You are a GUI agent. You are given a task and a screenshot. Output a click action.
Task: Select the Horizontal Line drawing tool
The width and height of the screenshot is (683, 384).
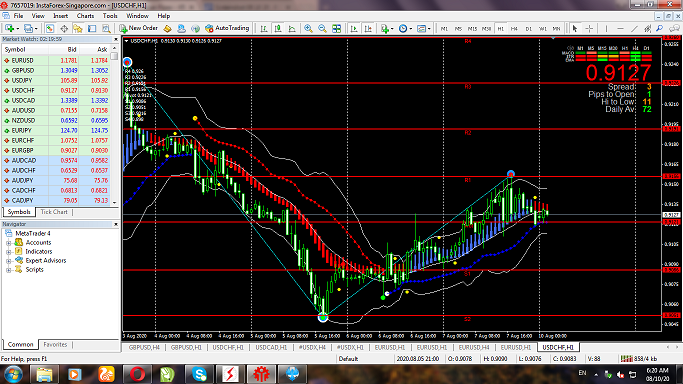(620, 28)
